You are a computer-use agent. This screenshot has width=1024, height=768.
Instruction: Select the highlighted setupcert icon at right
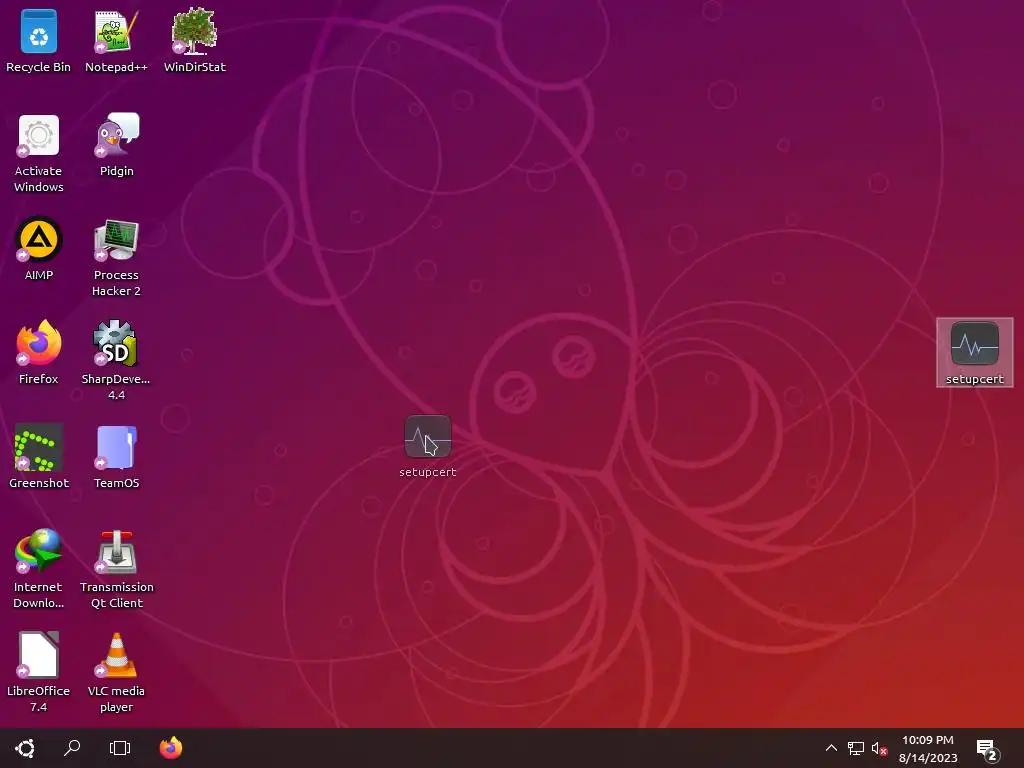tap(974, 352)
